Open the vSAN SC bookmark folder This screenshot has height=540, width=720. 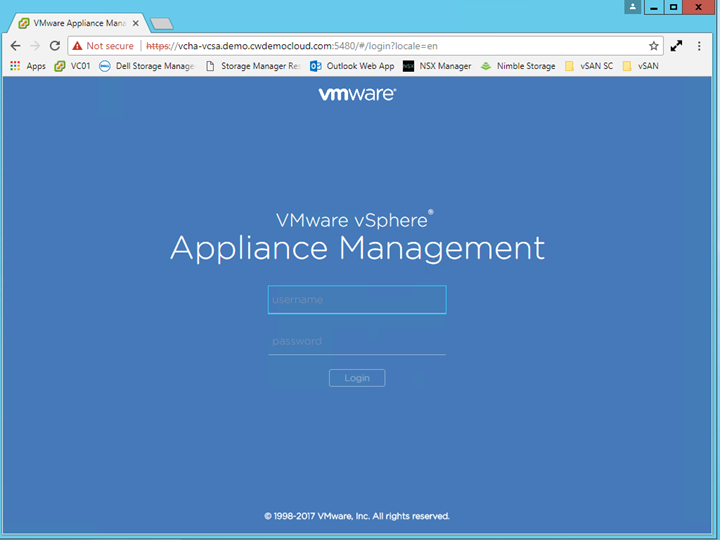(x=589, y=66)
